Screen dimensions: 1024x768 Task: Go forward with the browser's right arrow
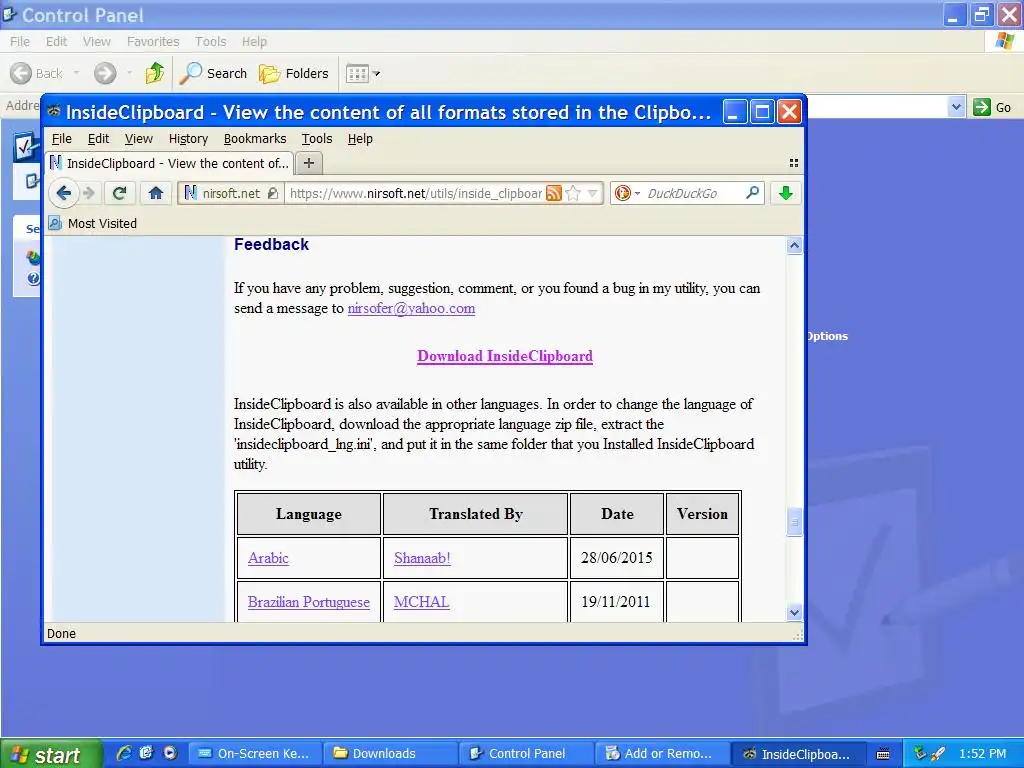click(89, 193)
